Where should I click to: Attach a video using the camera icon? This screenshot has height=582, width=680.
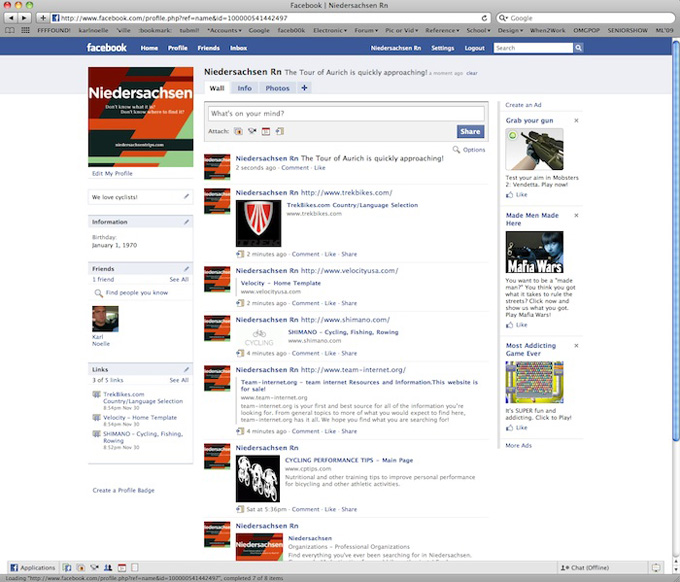pos(252,131)
